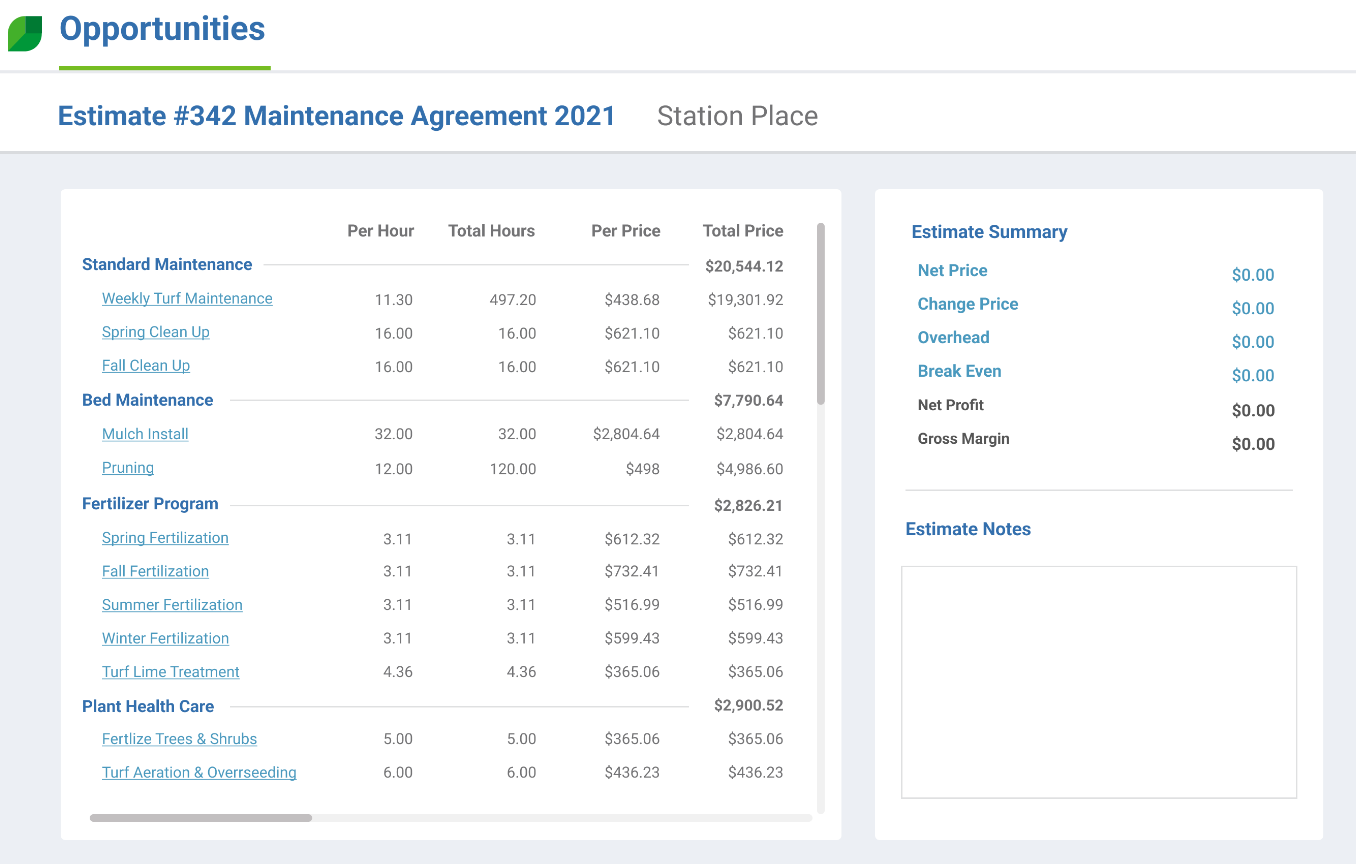Image resolution: width=1356 pixels, height=864 pixels.
Task: Click the 11.30 per hour value
Action: [x=394, y=300]
